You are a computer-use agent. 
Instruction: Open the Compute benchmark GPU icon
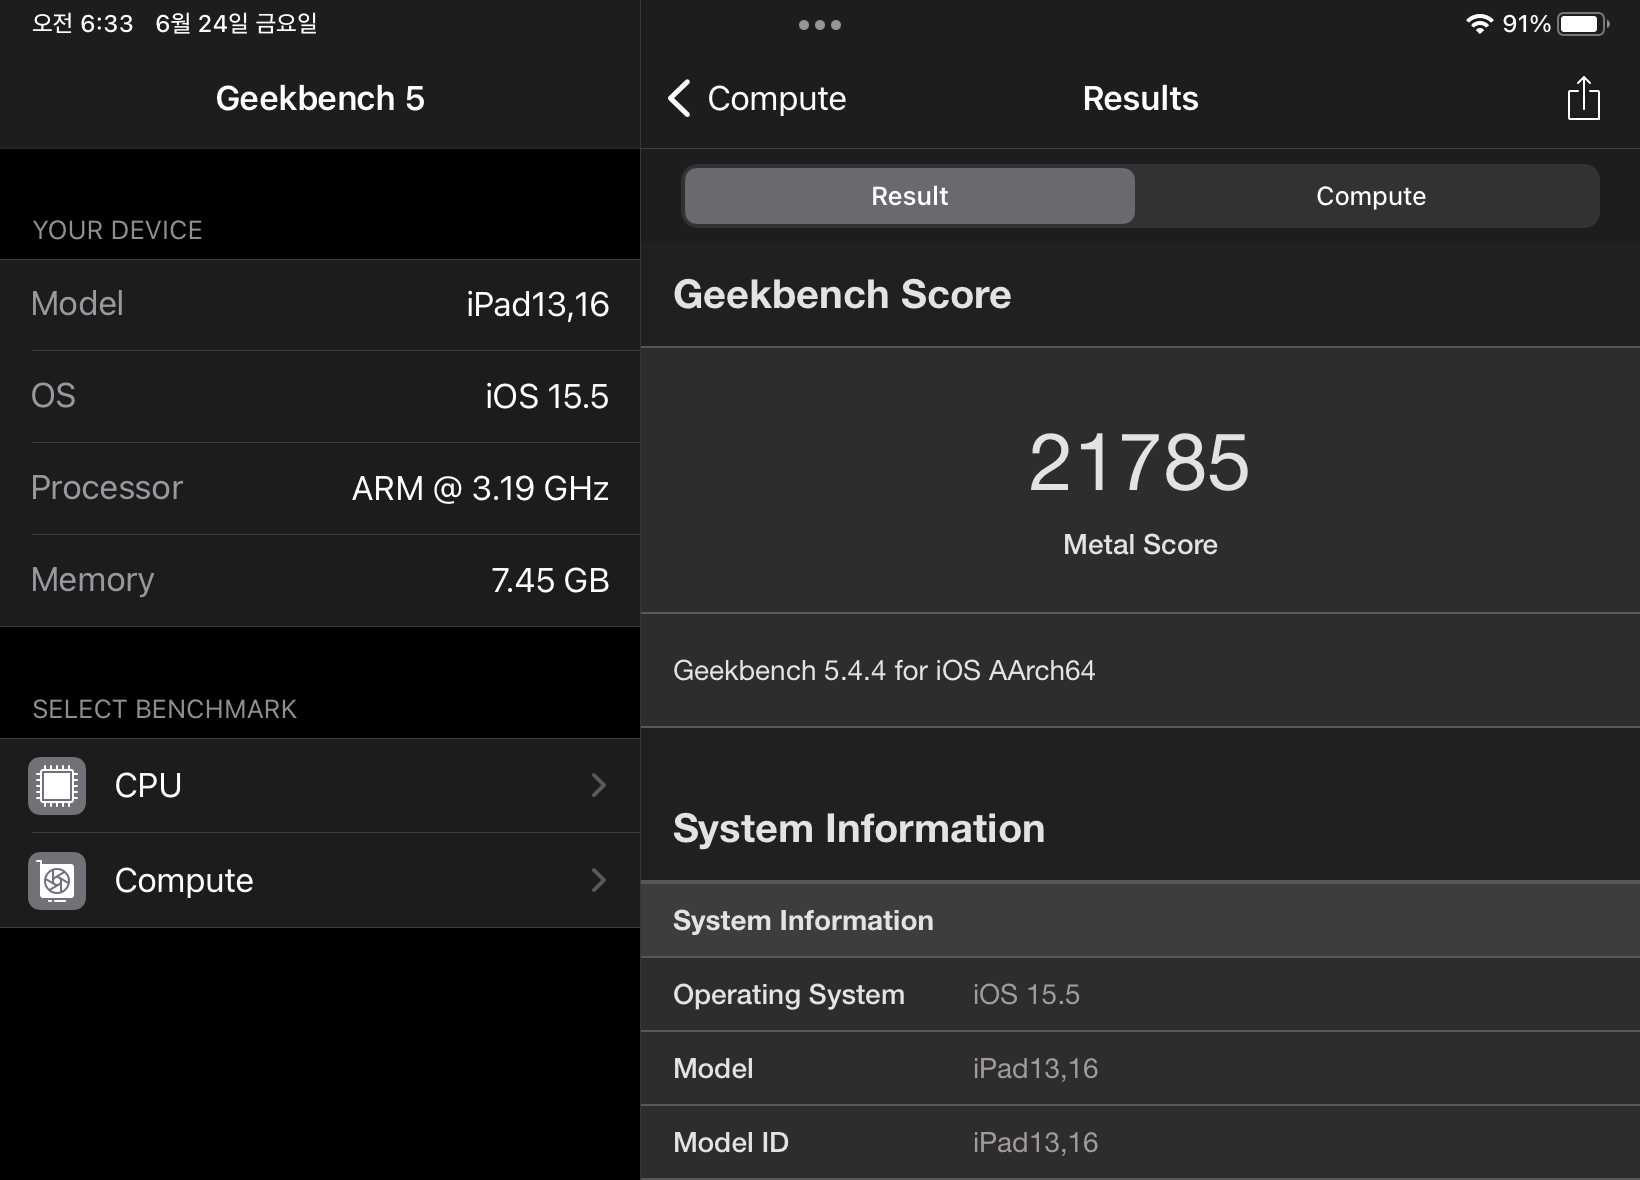57,881
